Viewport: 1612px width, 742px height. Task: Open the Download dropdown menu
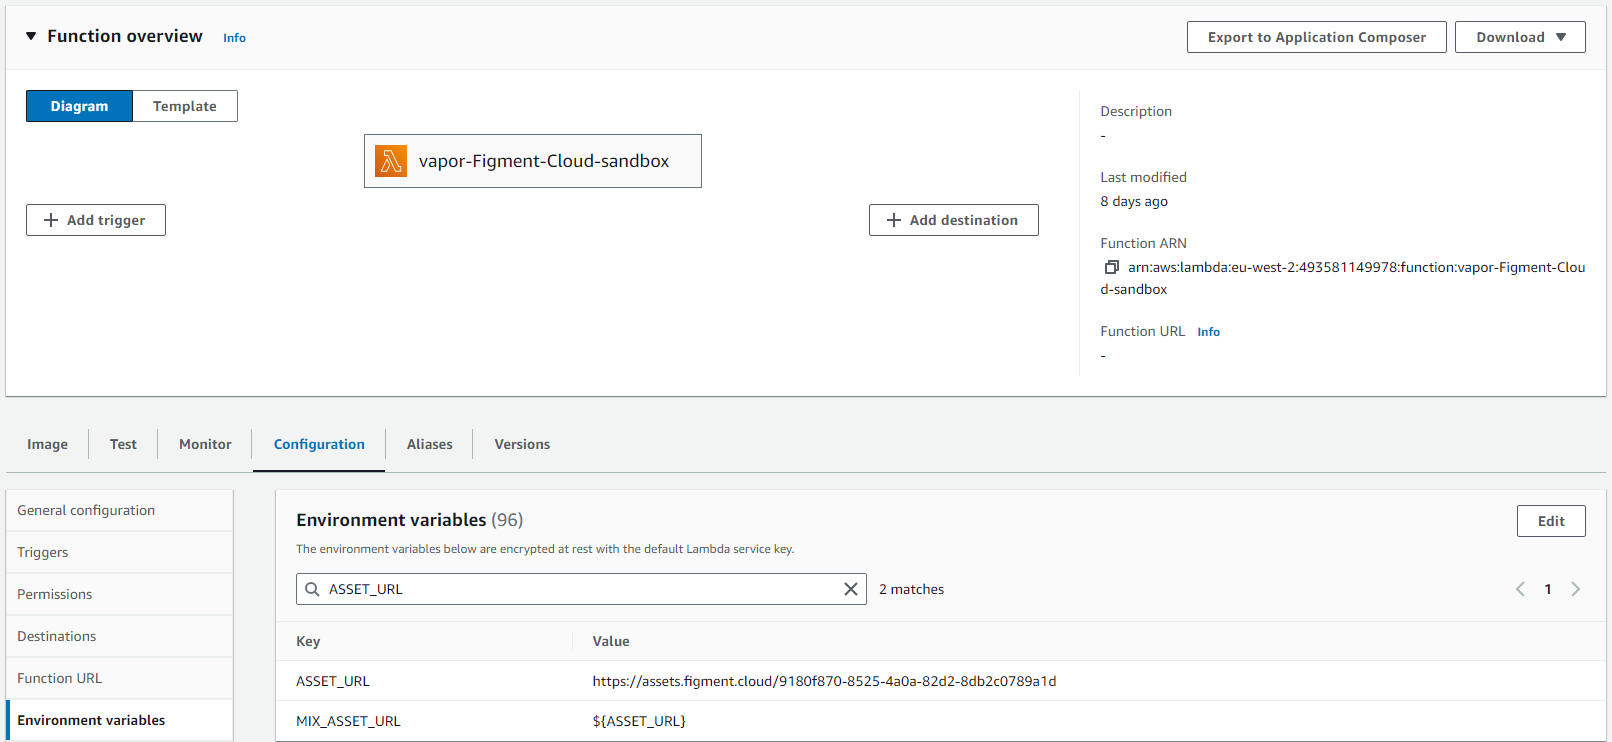pyautogui.click(x=1519, y=37)
